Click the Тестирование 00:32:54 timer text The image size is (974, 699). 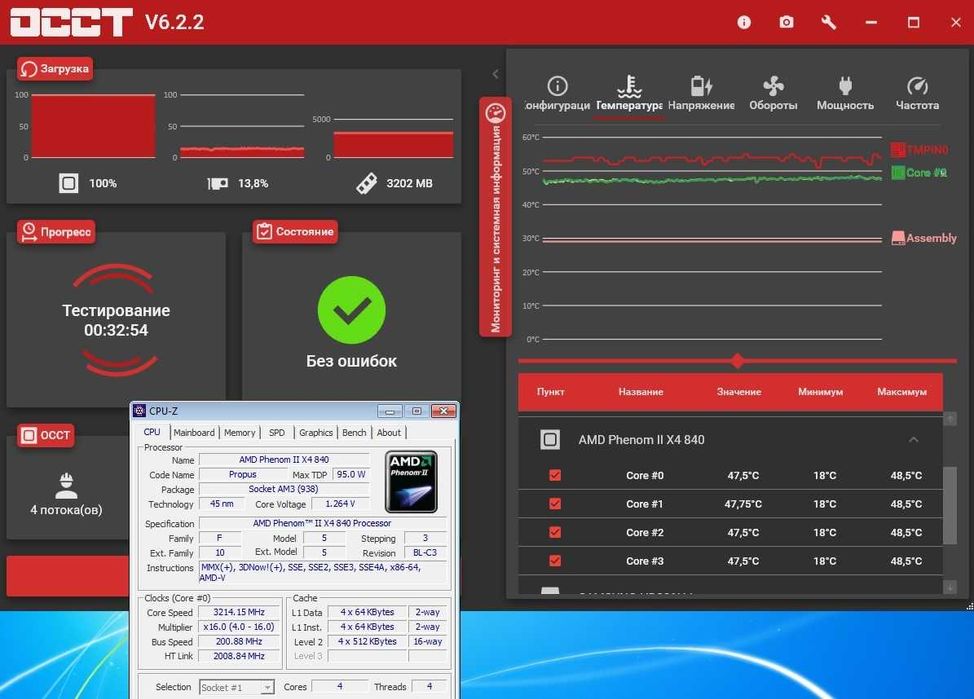pos(116,320)
